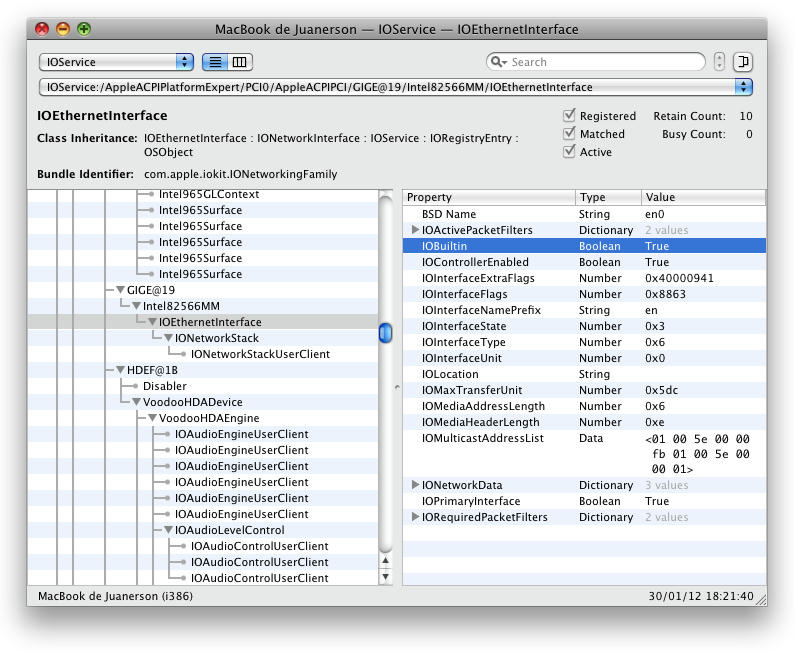Image resolution: width=794 pixels, height=658 pixels.
Task: Select the Intel965GLContext tree item
Action: click(x=209, y=195)
